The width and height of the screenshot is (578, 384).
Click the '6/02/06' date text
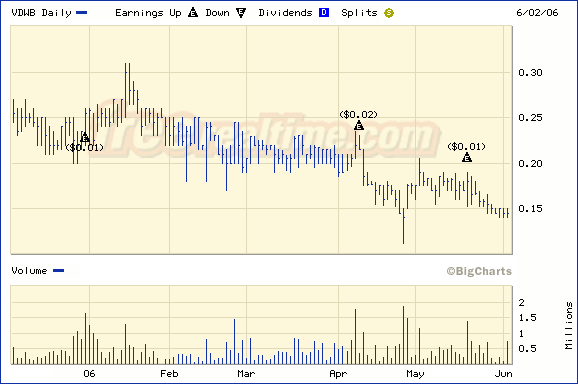[537, 13]
